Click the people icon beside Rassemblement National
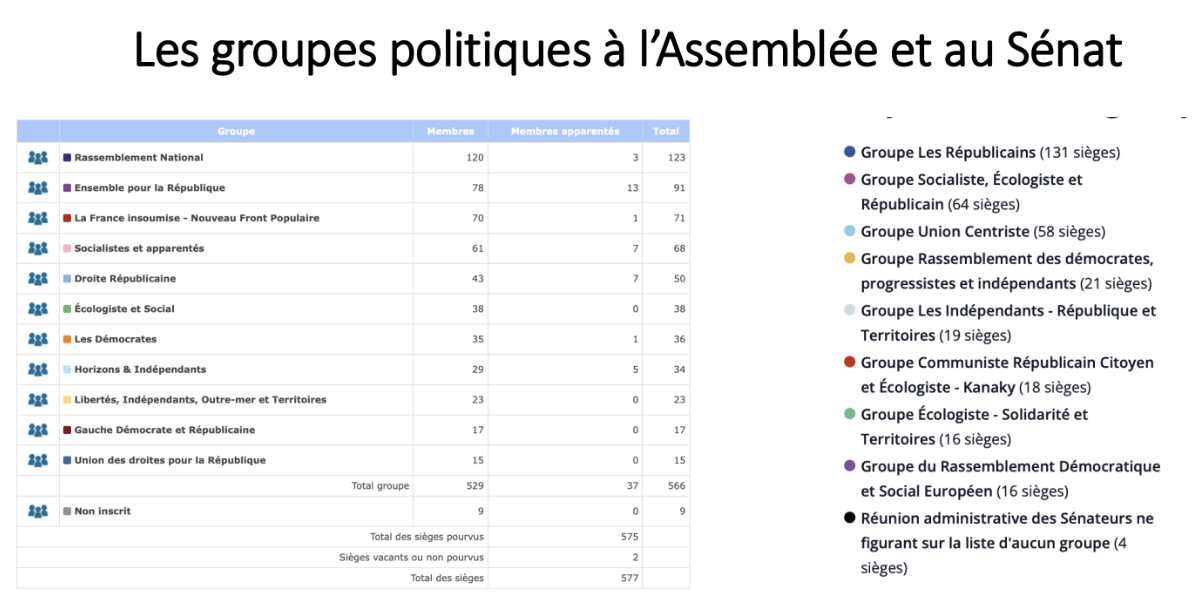Viewport: 1196px width, 608px height. click(38, 158)
